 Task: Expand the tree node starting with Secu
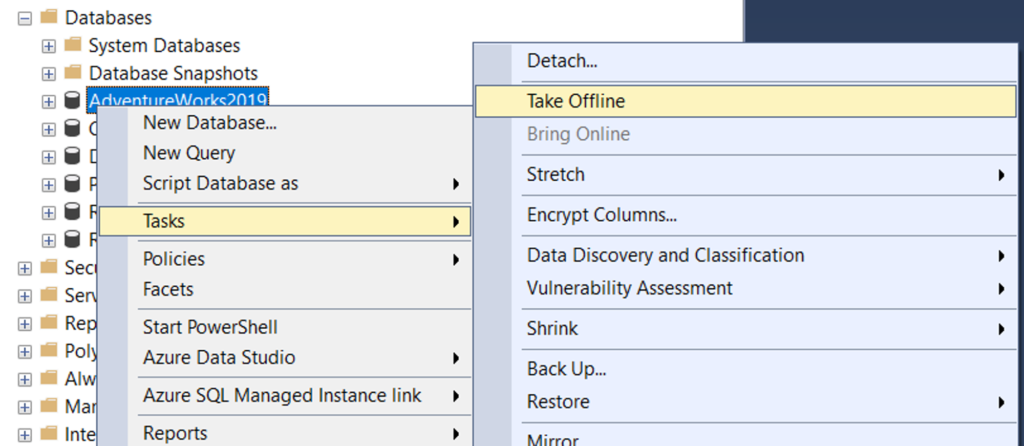[25, 268]
